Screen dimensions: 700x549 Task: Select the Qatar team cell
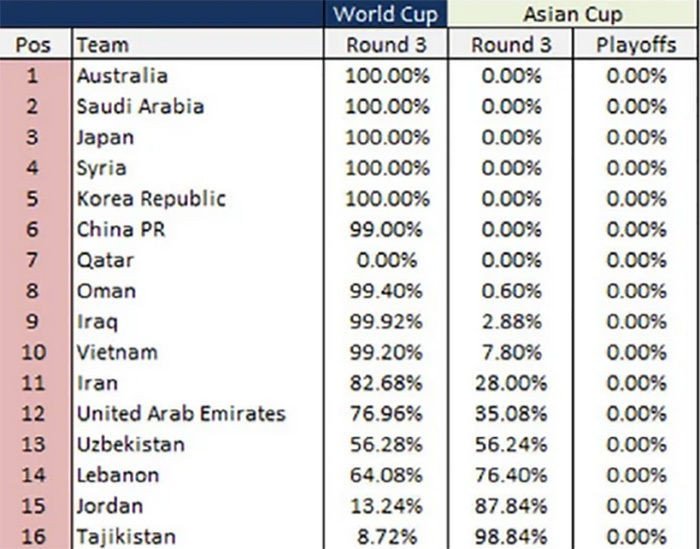point(106,261)
